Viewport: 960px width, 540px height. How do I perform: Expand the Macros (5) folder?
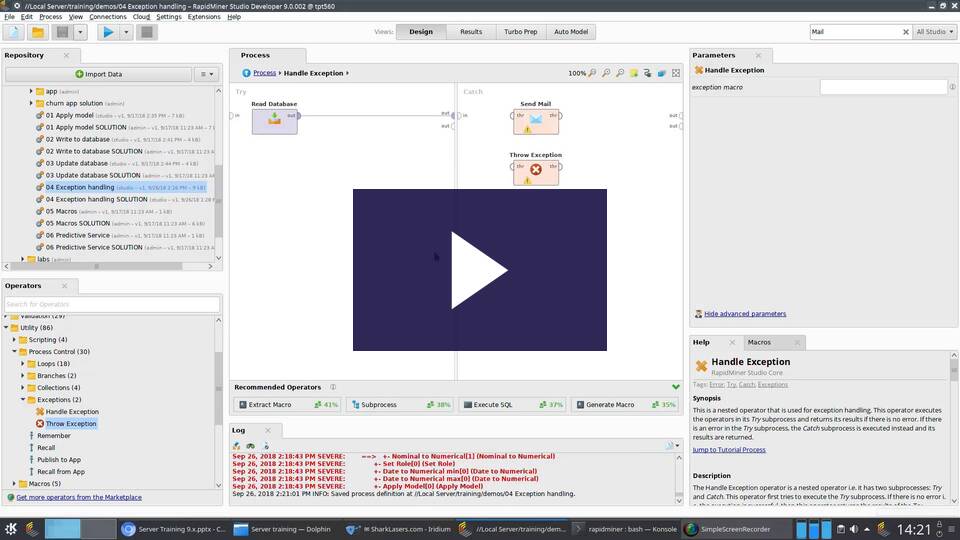click(15, 484)
